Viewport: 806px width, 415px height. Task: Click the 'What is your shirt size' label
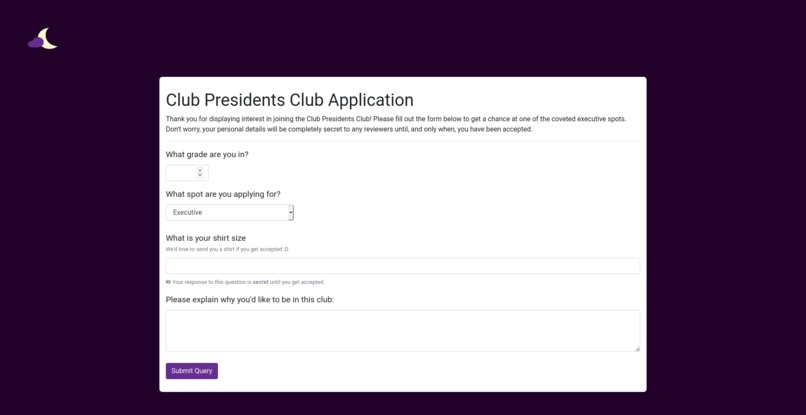pyautogui.click(x=206, y=238)
